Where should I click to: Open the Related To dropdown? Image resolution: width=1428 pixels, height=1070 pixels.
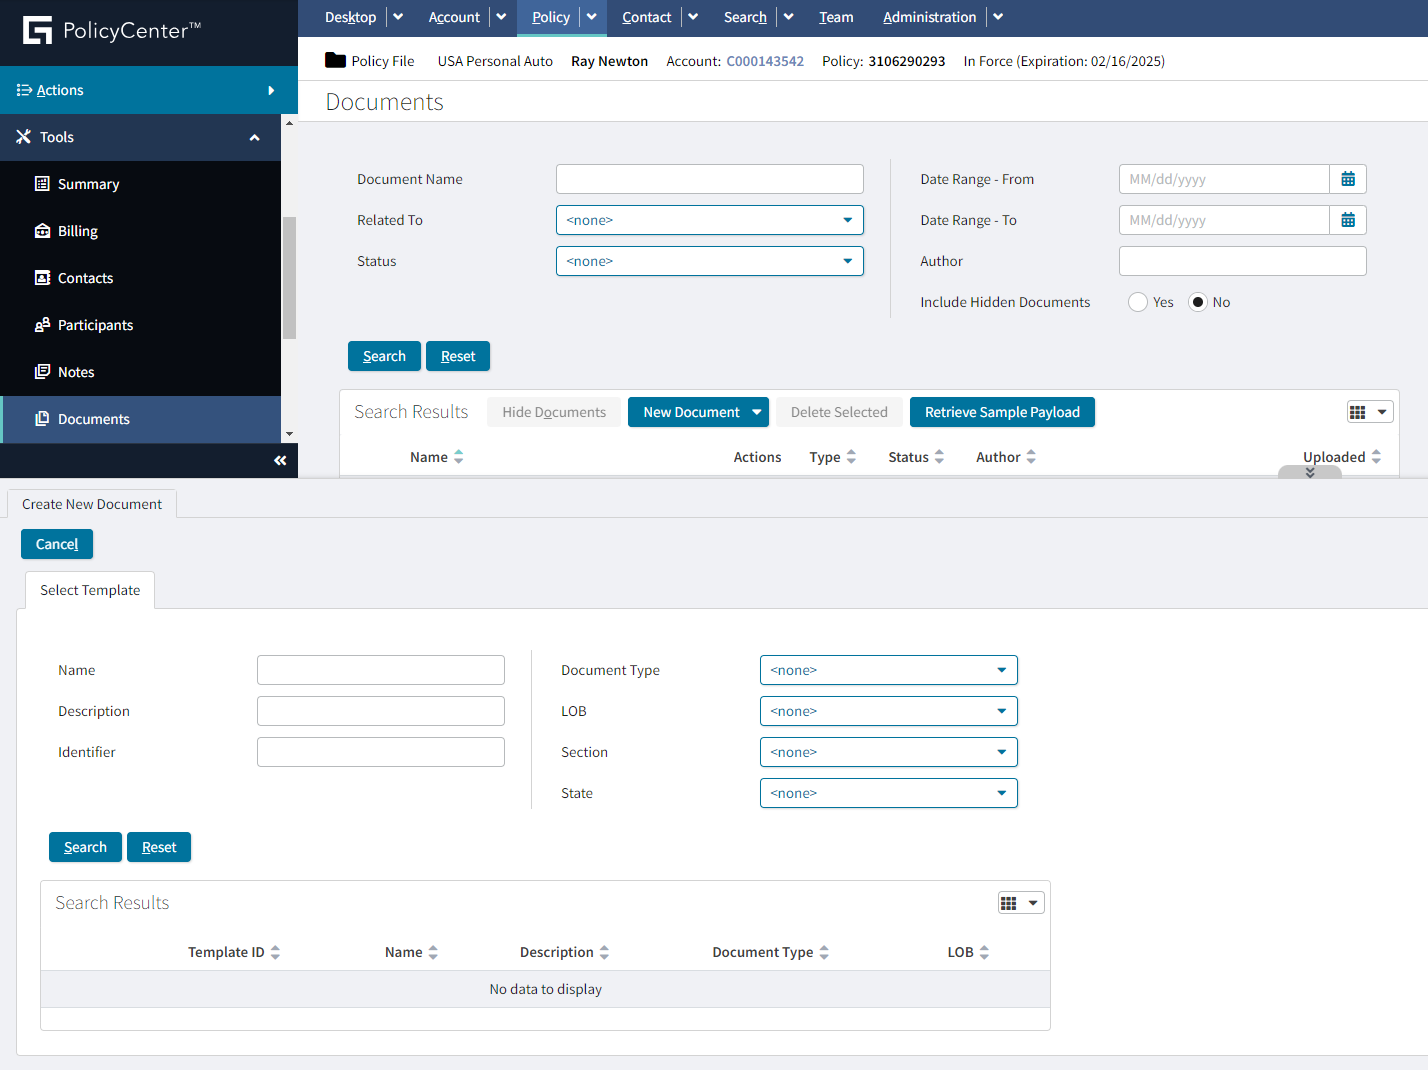[709, 220]
